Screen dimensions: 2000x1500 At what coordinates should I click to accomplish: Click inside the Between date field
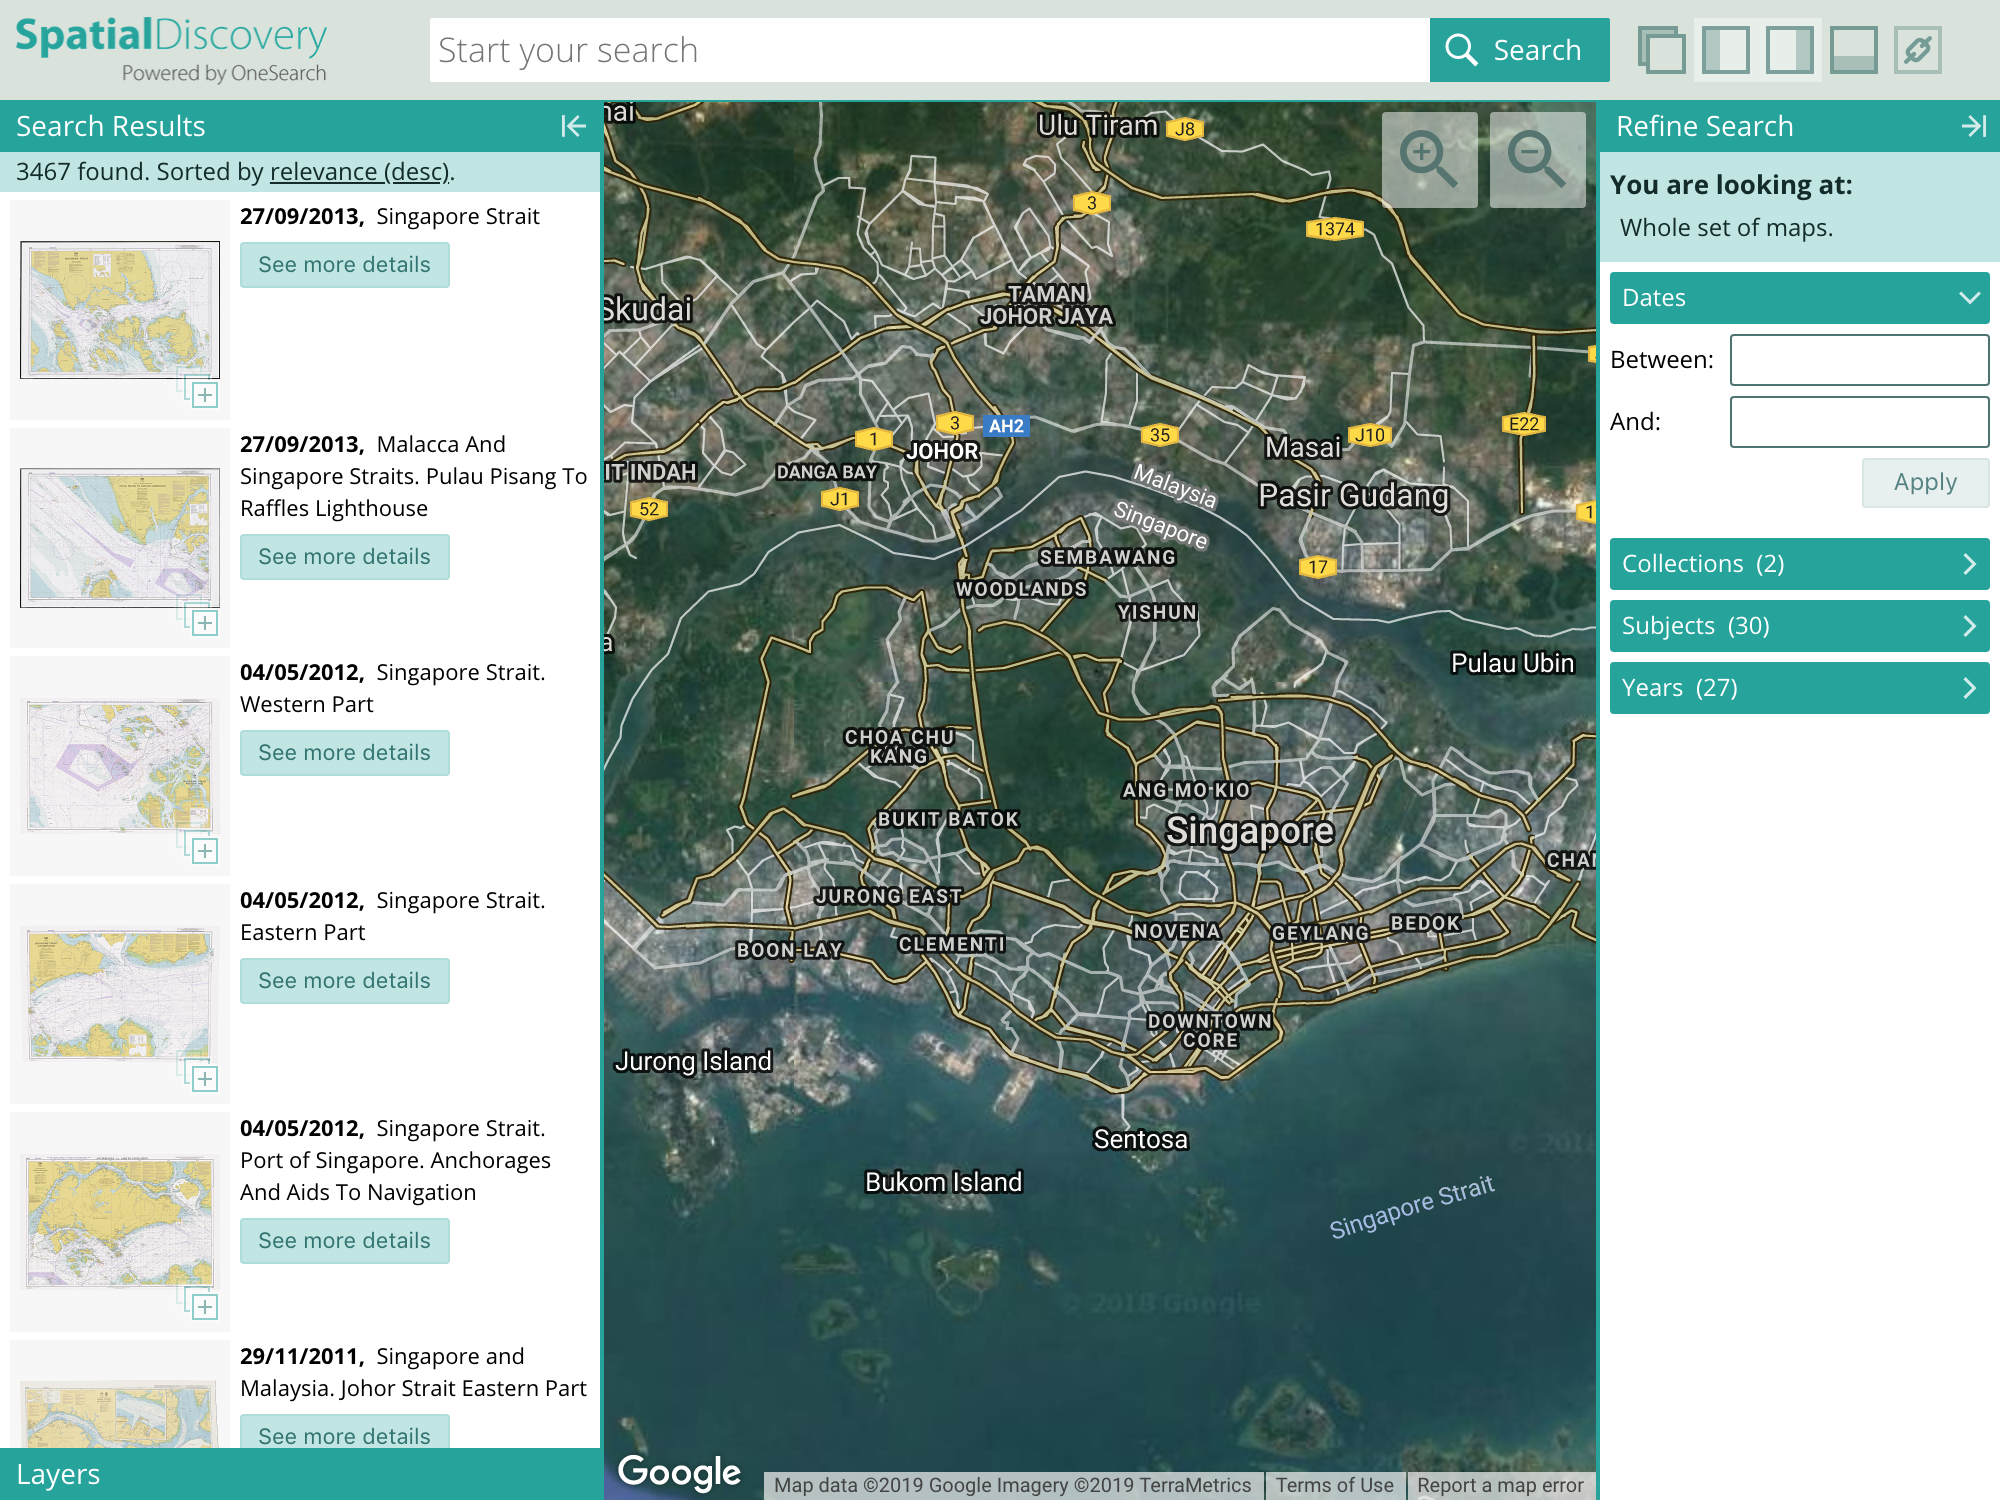(x=1857, y=360)
